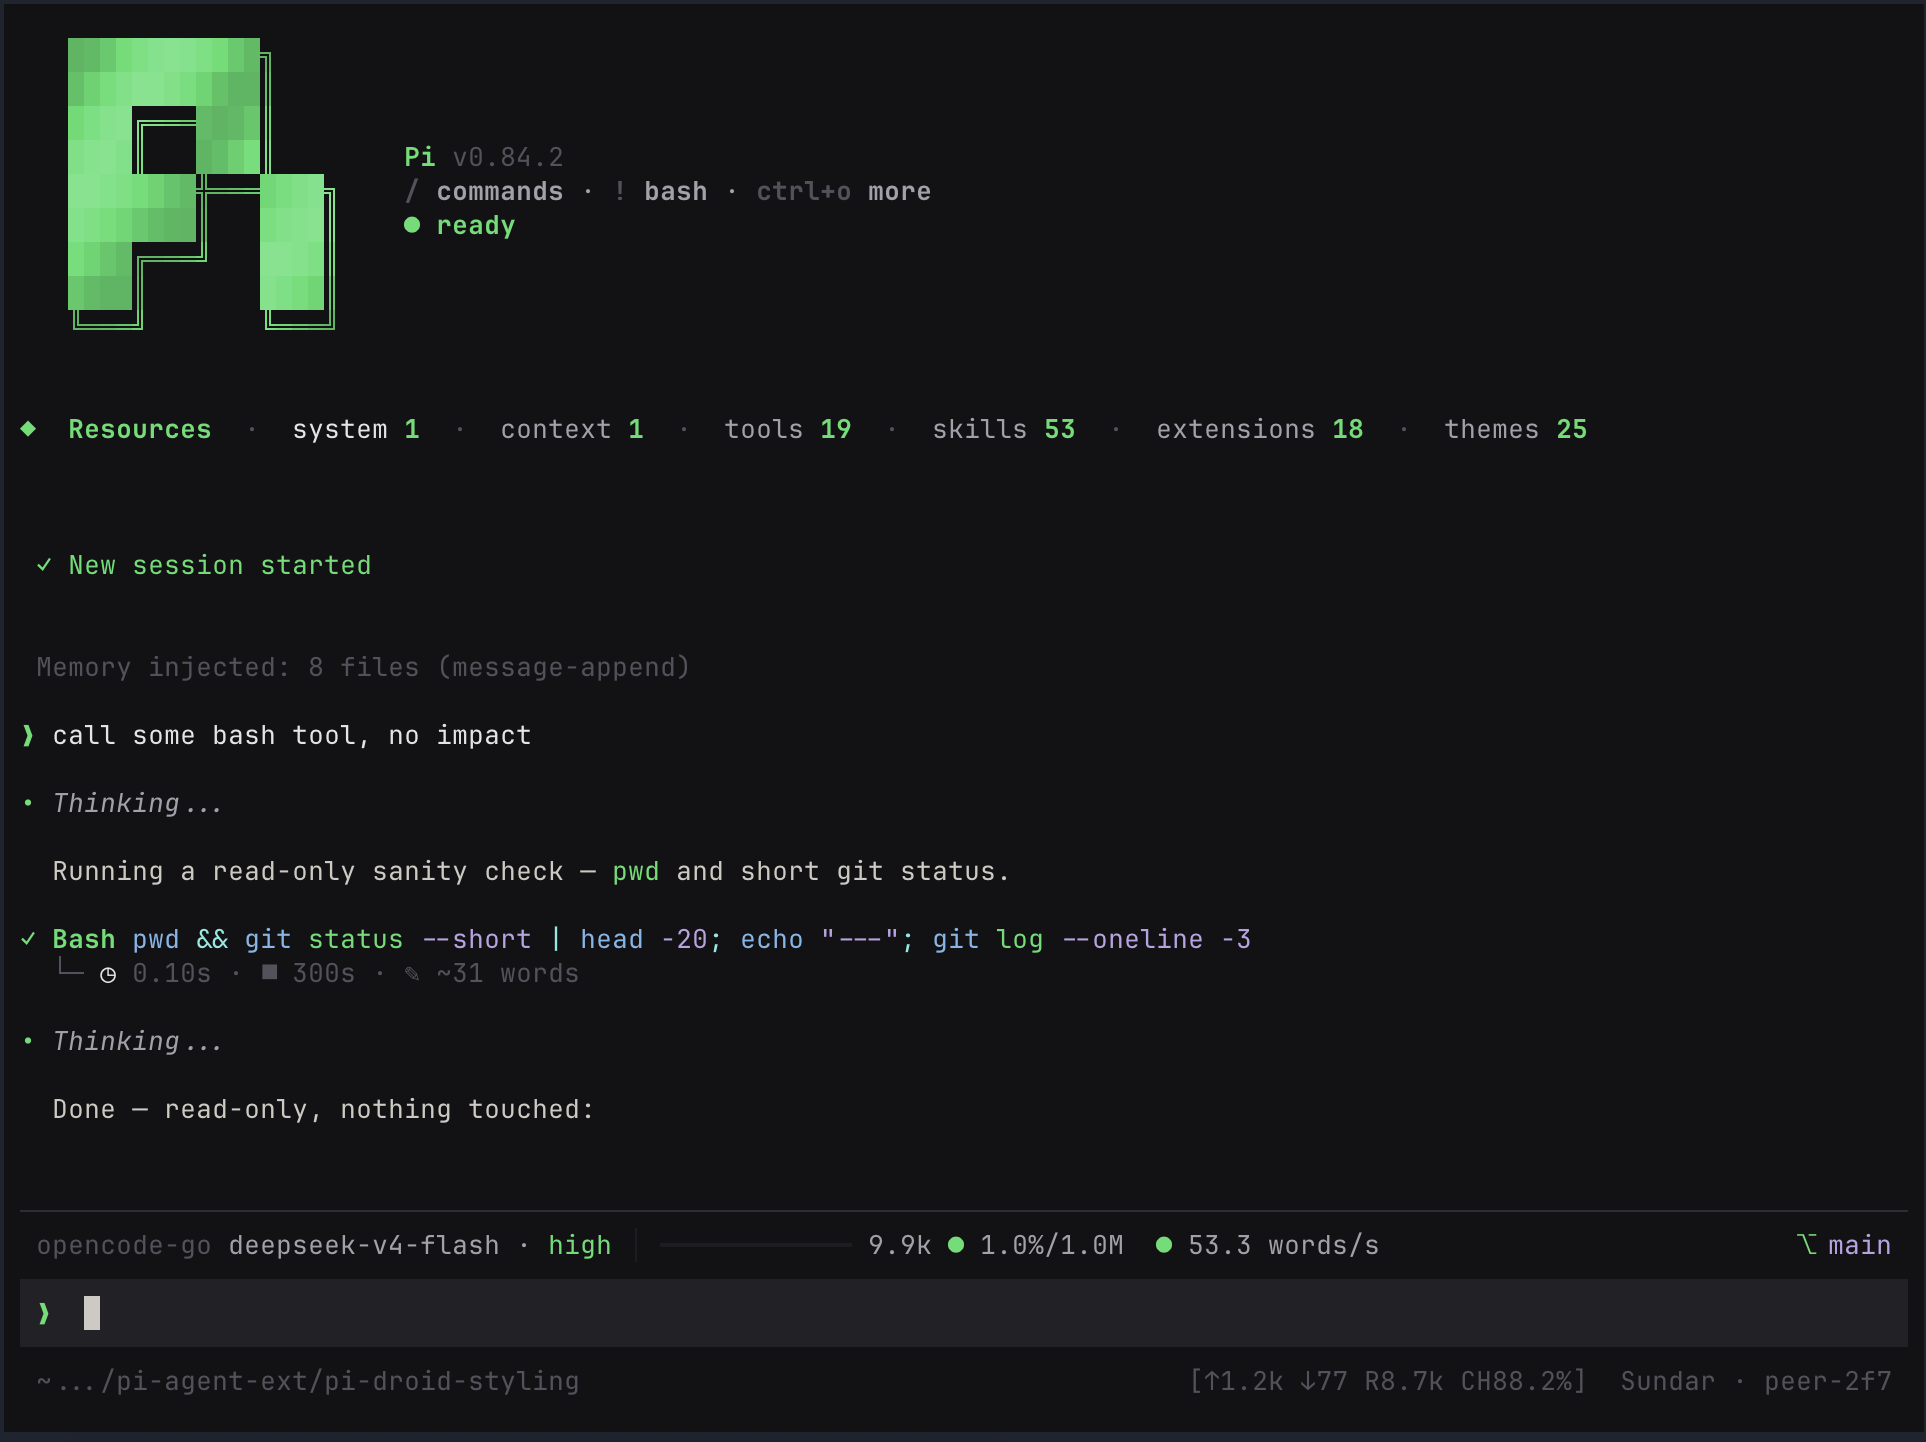This screenshot has height=1442, width=1926.
Task: Click the green ready status dot
Action: (412, 225)
